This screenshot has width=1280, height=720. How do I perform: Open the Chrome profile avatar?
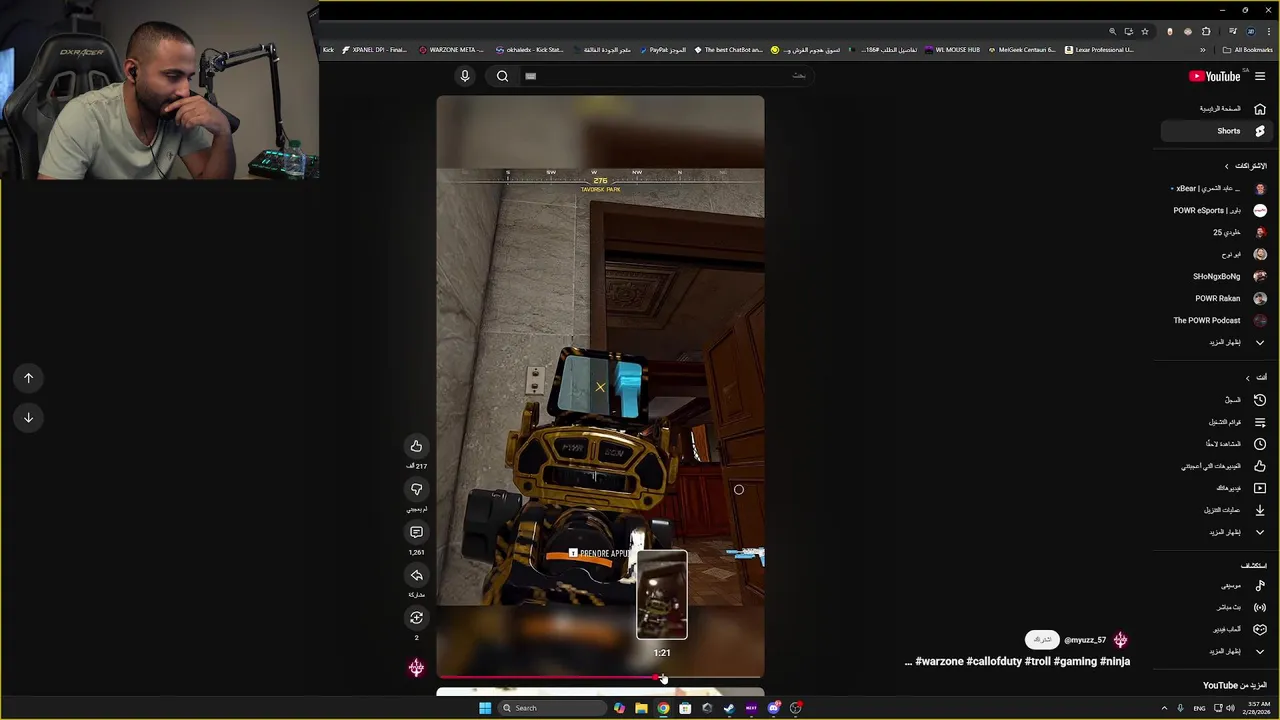click(x=1250, y=31)
